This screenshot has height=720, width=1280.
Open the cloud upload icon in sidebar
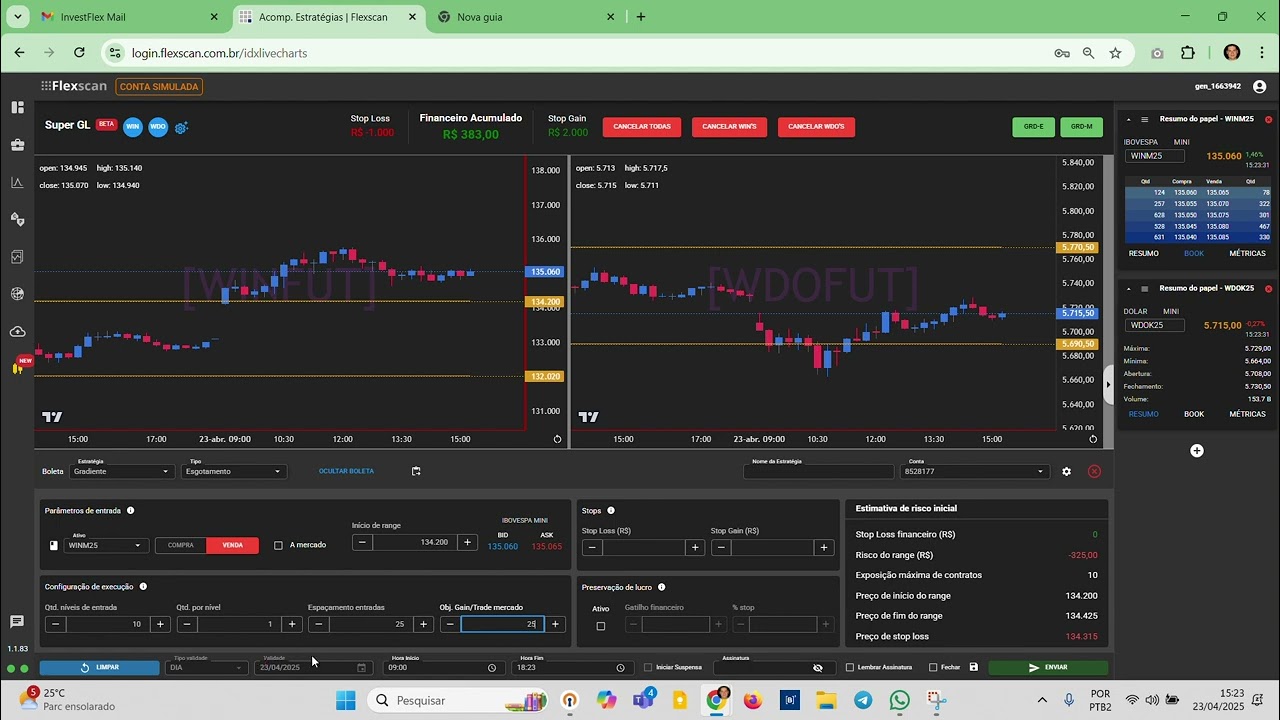17,331
